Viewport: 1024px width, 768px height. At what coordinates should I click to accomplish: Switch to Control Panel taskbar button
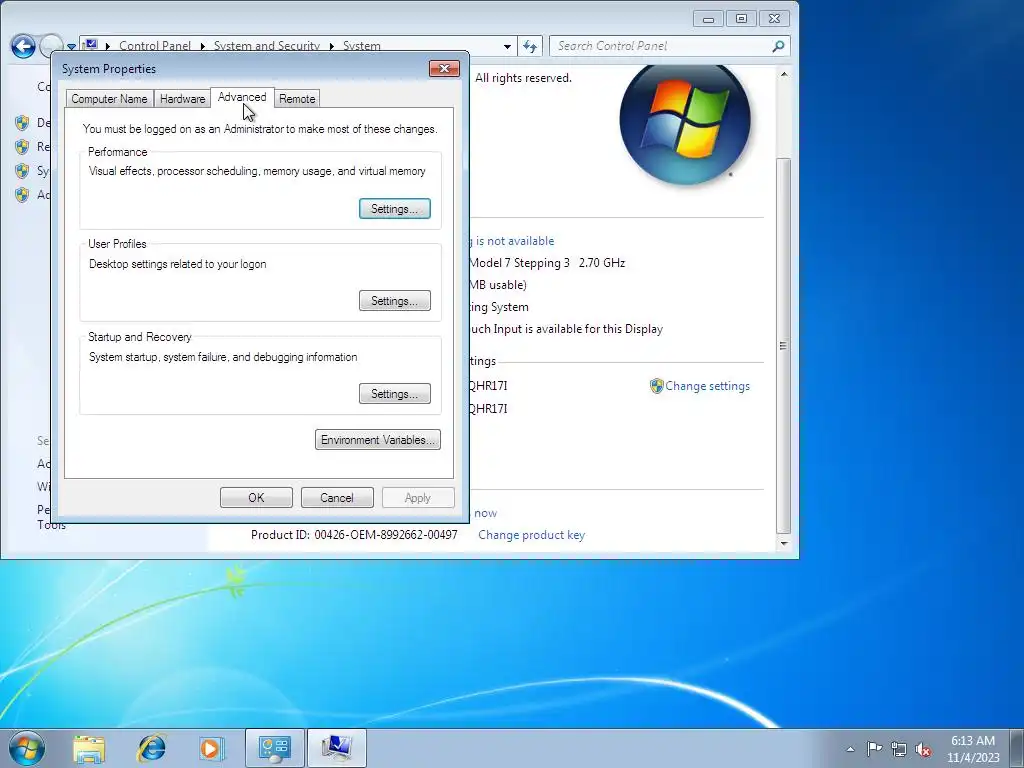click(x=275, y=748)
